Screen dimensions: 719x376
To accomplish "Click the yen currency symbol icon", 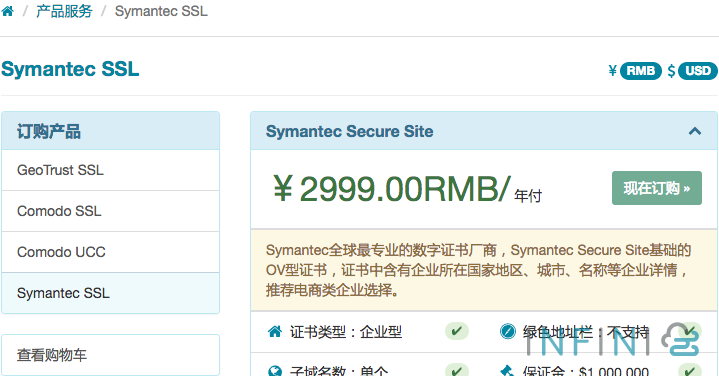I will 612,71.
